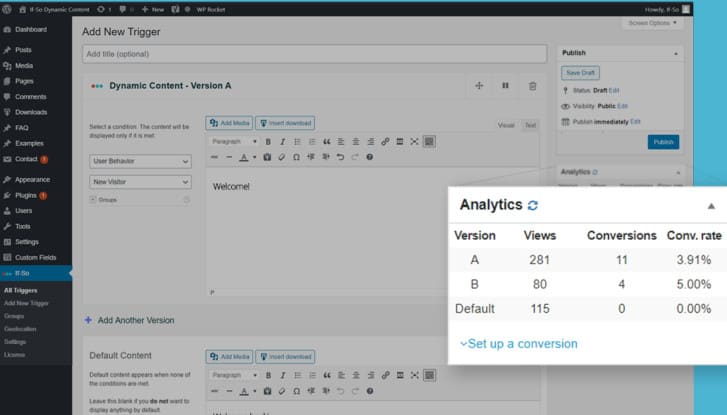Open keyboard shortcuts help in Version A editor
This screenshot has width=727, height=415.
click(370, 157)
